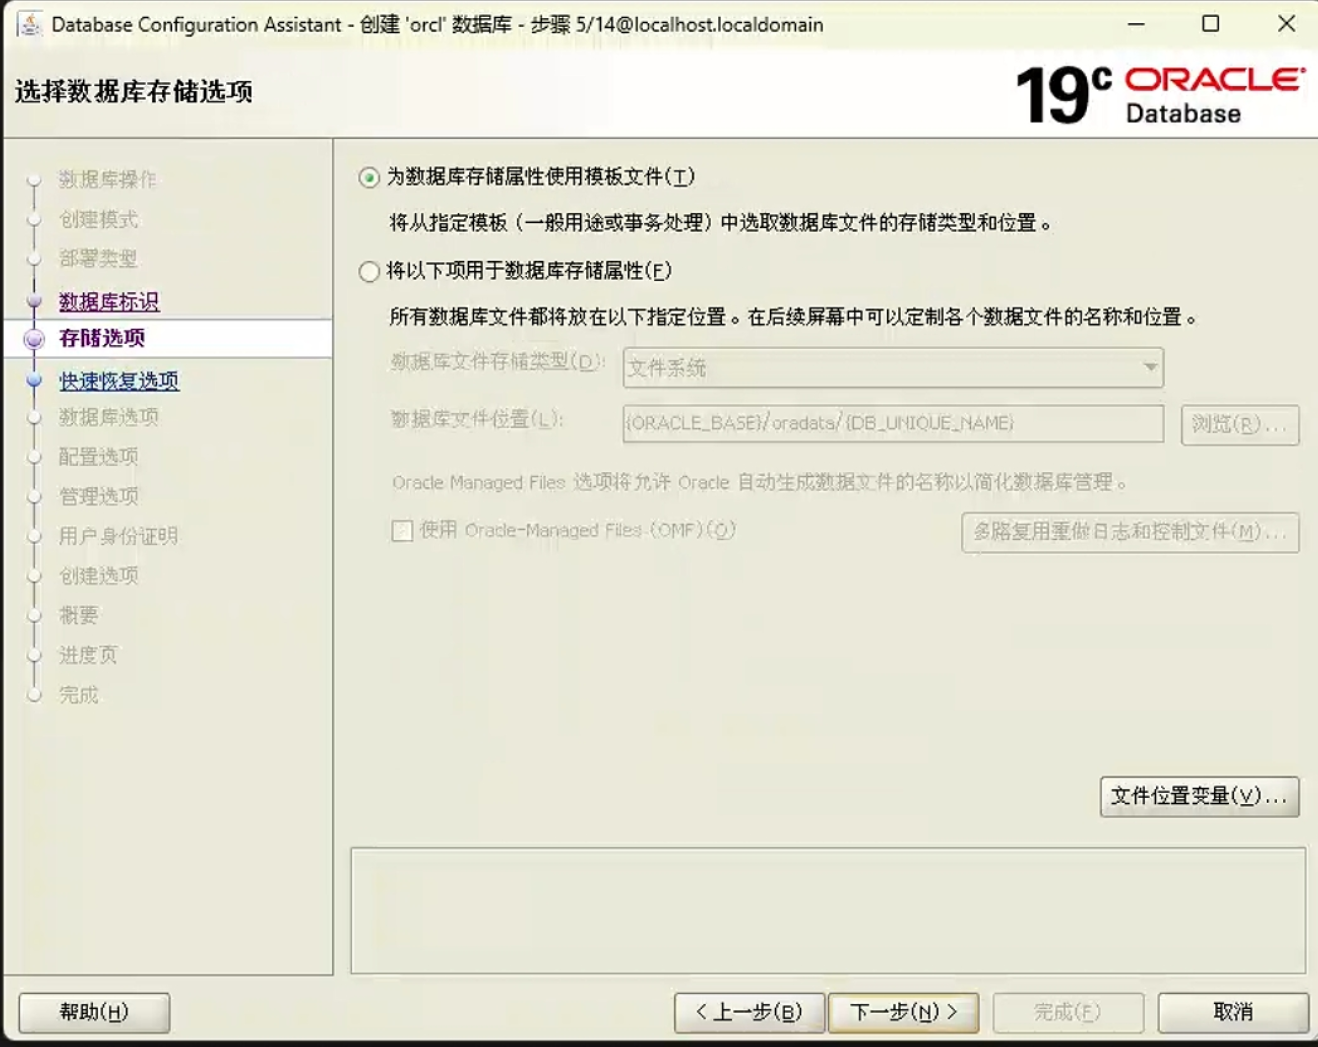The width and height of the screenshot is (1318, 1047).
Task: Close the DBCA window with X
Action: 1286,24
